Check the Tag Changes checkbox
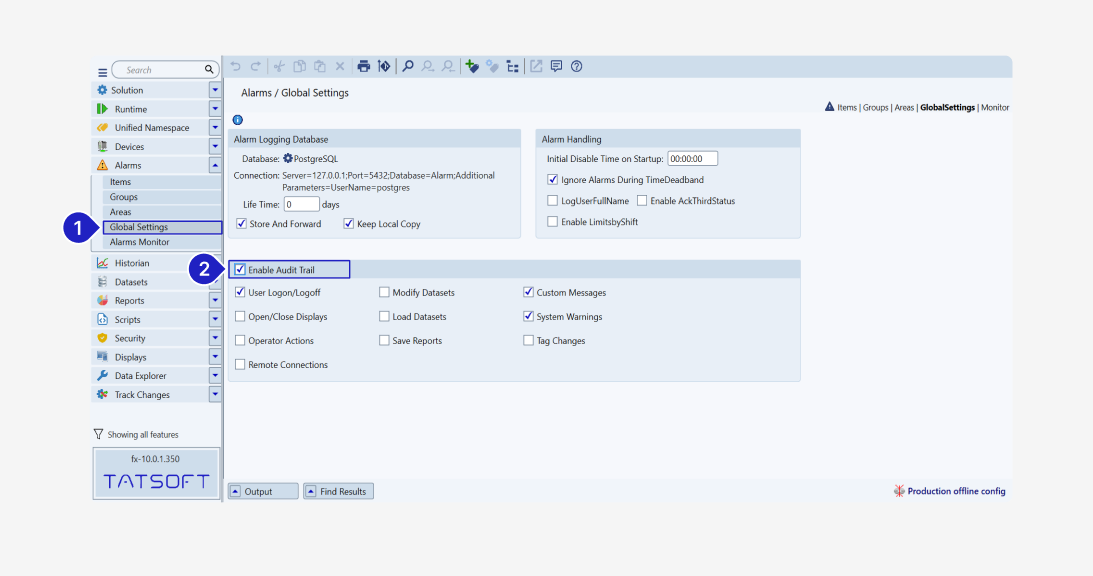Screen dimensions: 1093x576 (529, 341)
